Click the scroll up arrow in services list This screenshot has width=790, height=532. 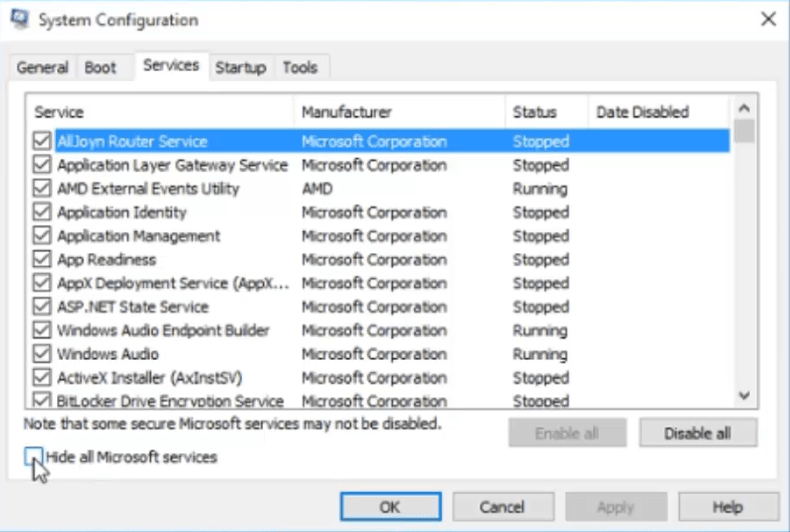pos(744,107)
